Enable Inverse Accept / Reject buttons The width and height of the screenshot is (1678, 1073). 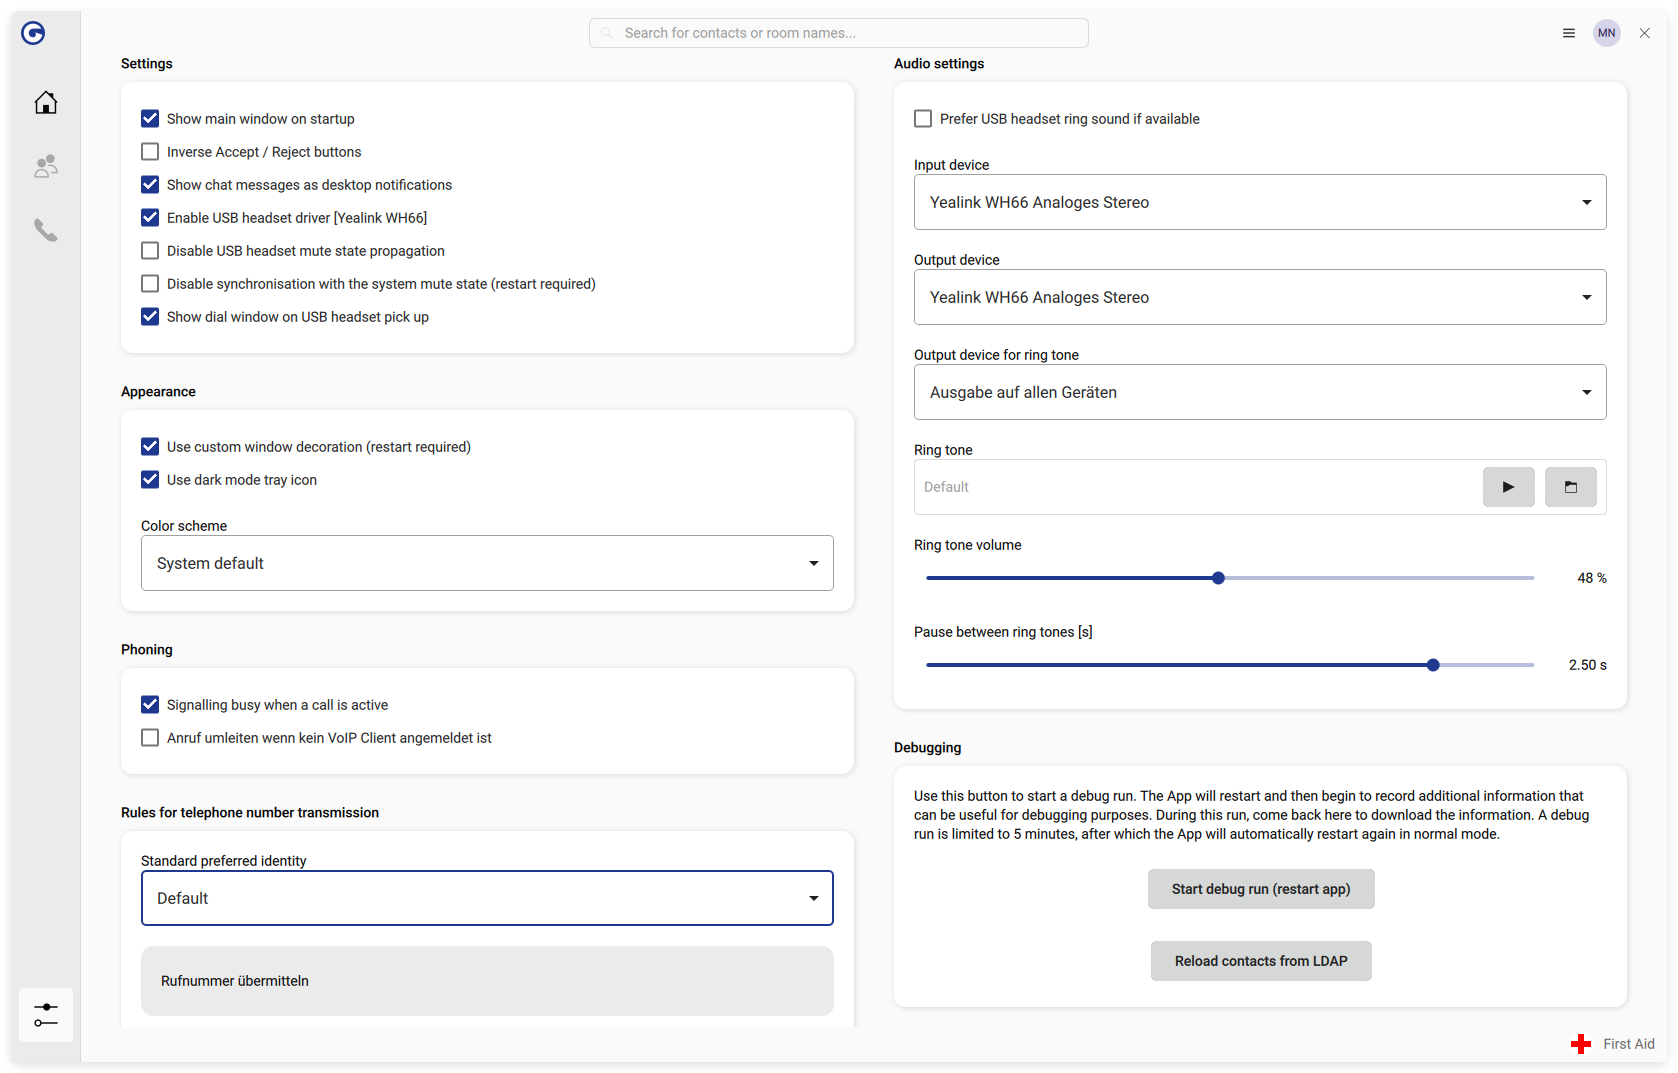click(150, 151)
